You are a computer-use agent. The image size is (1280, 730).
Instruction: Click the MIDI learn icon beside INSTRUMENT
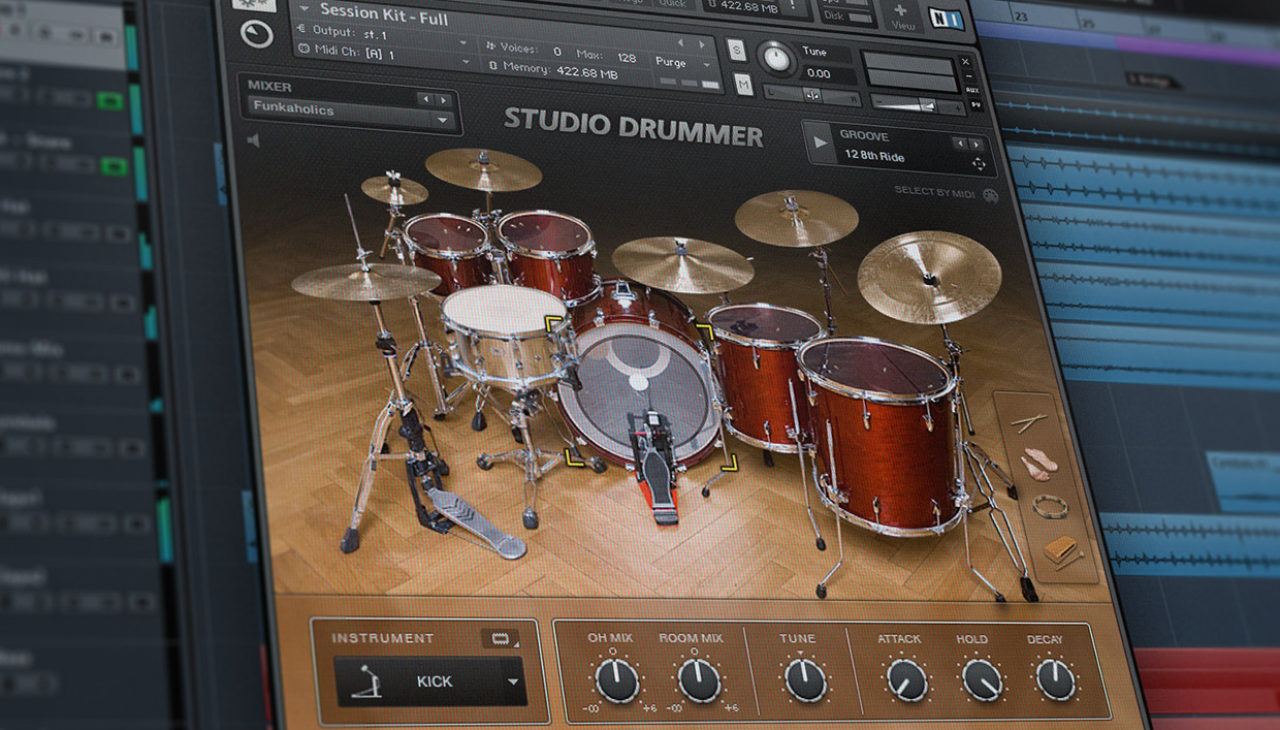pos(498,639)
